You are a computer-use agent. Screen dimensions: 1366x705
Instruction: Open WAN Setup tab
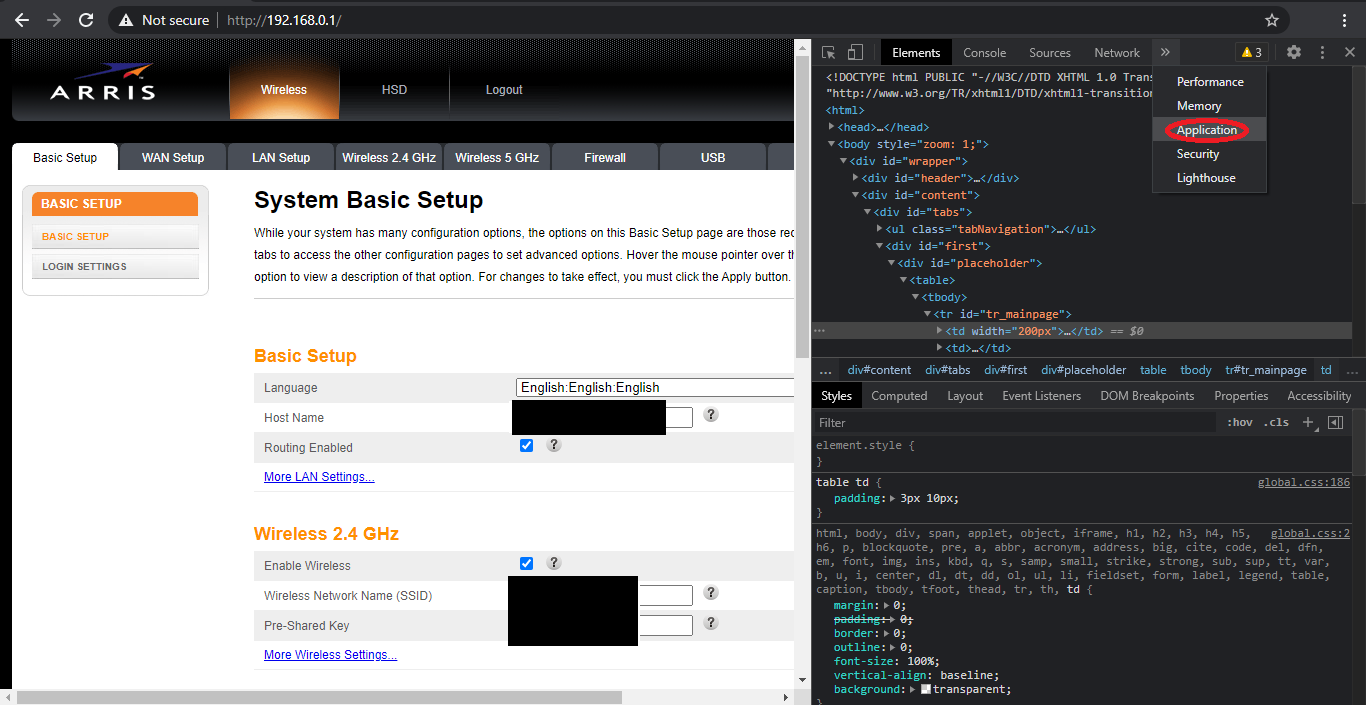click(x=173, y=157)
